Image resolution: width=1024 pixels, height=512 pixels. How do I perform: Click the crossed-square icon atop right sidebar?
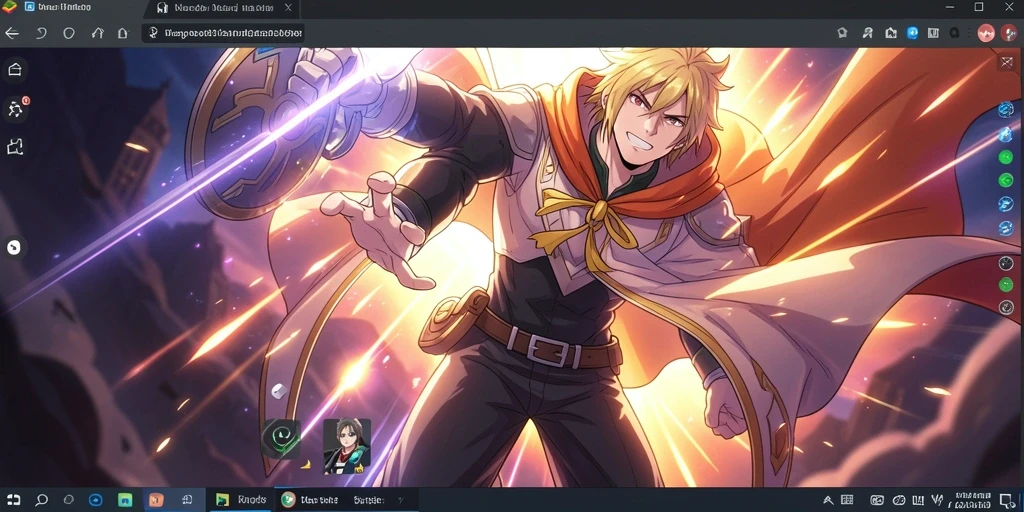pos(1006,62)
